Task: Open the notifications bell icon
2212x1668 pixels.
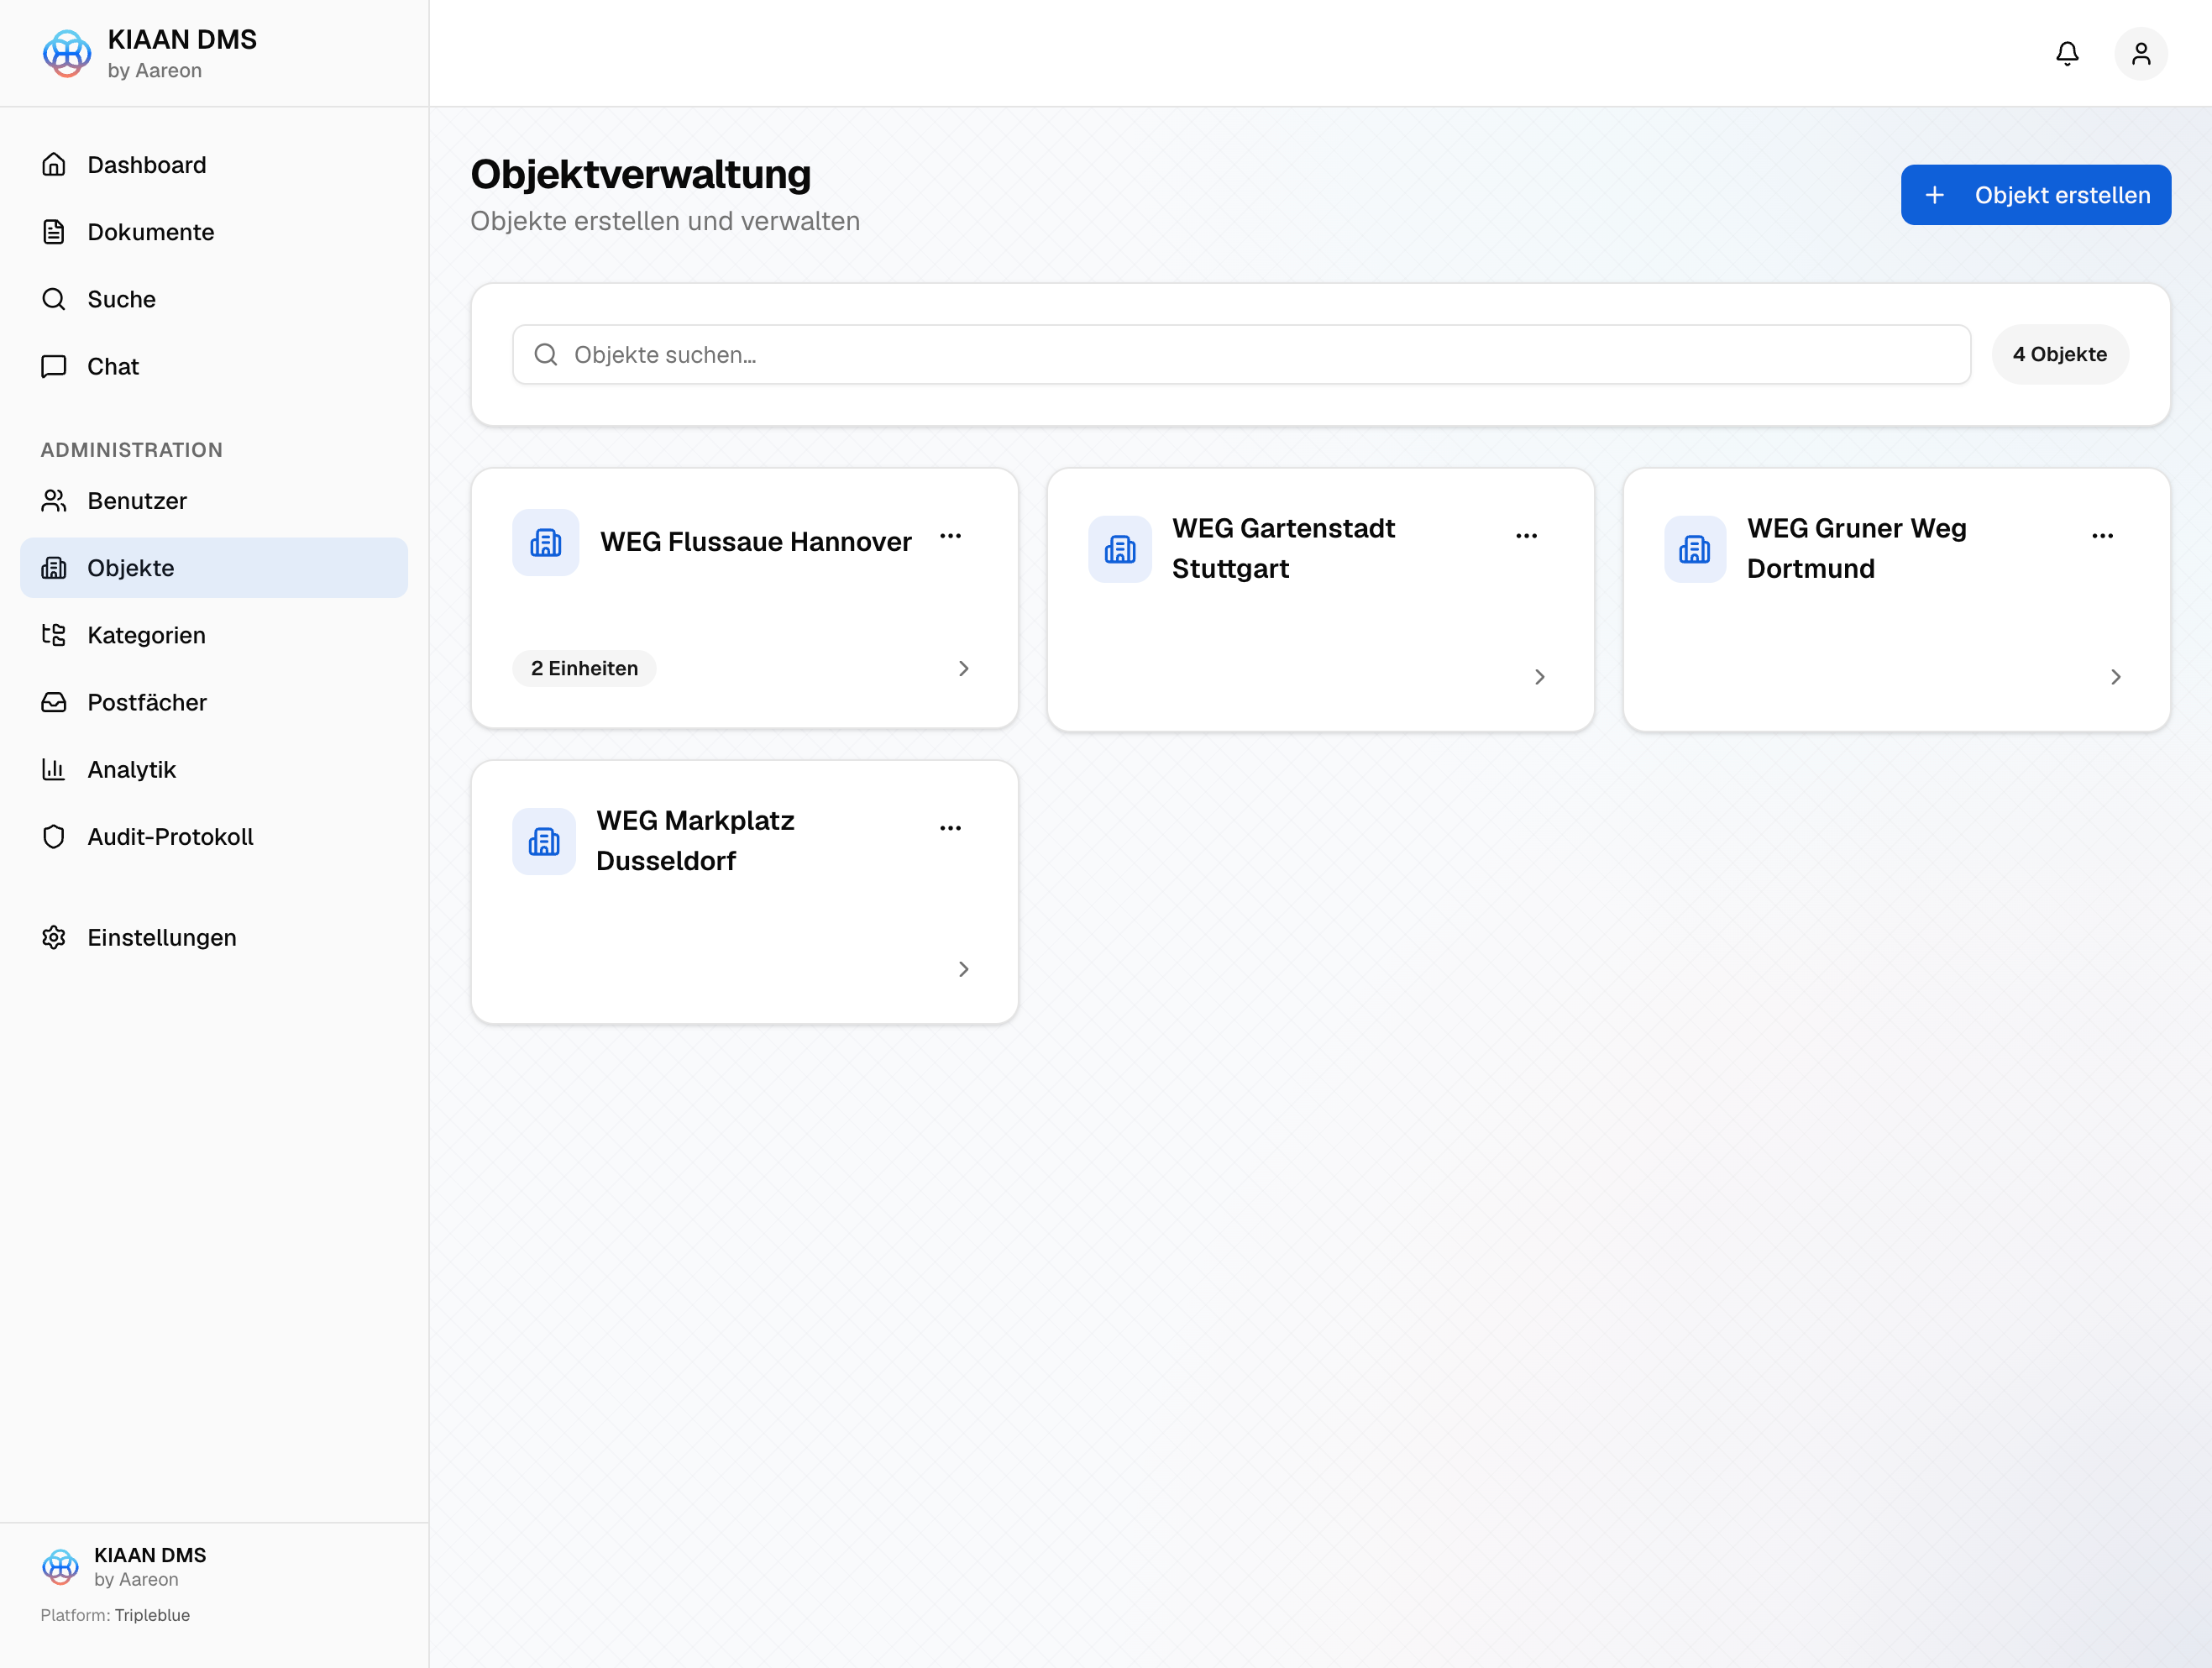Action: 2066,53
